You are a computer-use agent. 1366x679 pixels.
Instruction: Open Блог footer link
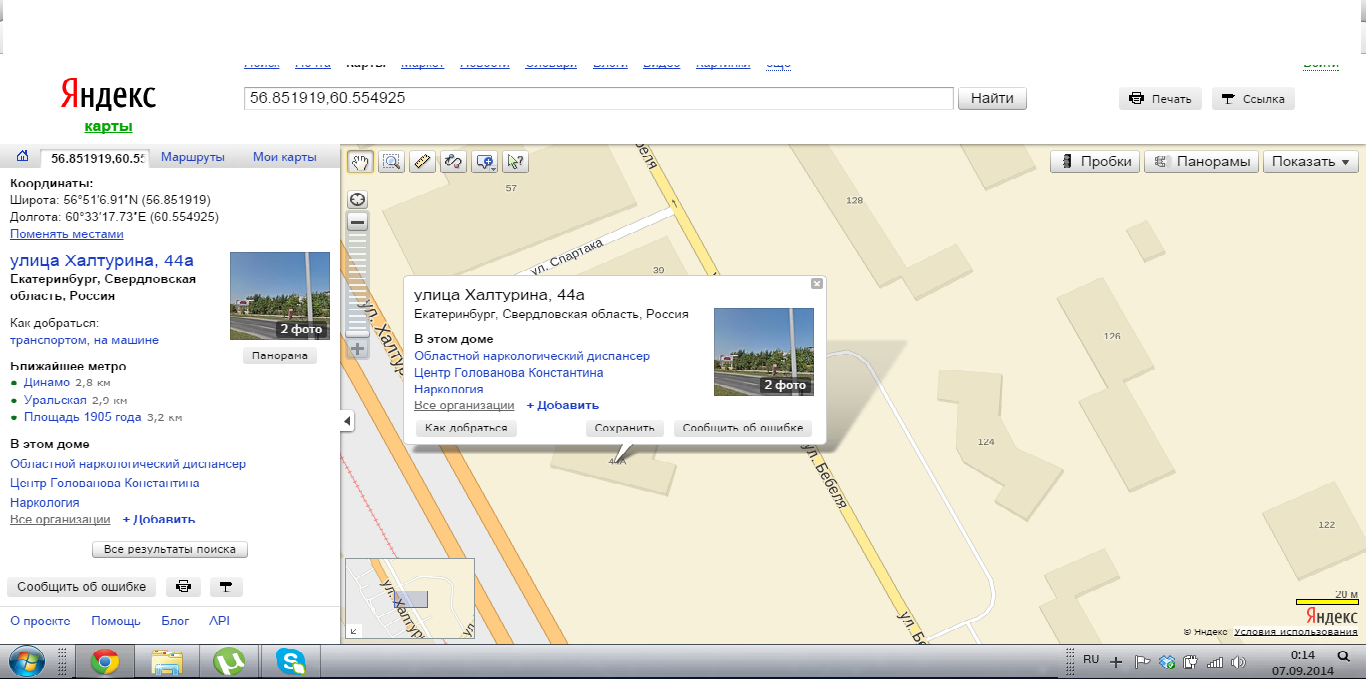tap(175, 621)
